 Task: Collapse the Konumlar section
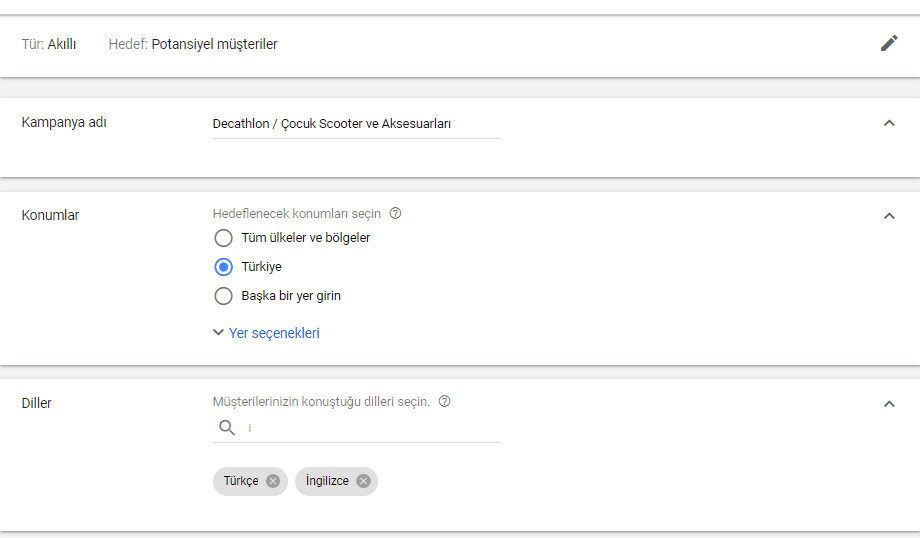(888, 215)
